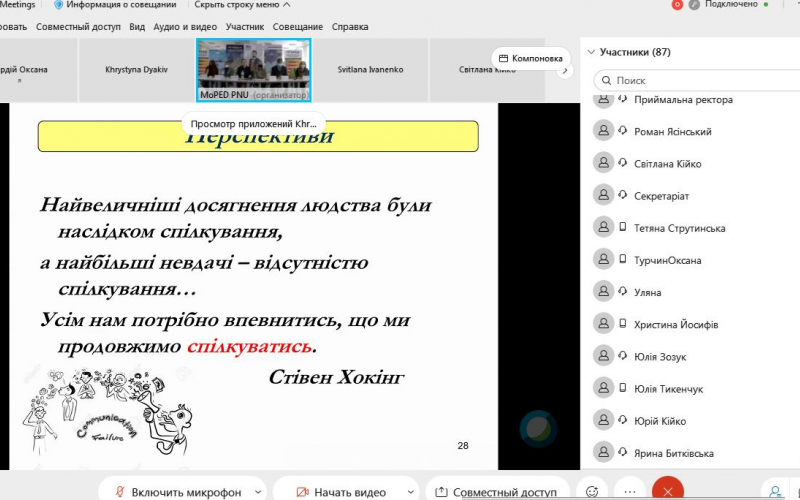The height and width of the screenshot is (500, 800).
Task: Click avatar icon of Юлія Зозук
Action: click(603, 356)
